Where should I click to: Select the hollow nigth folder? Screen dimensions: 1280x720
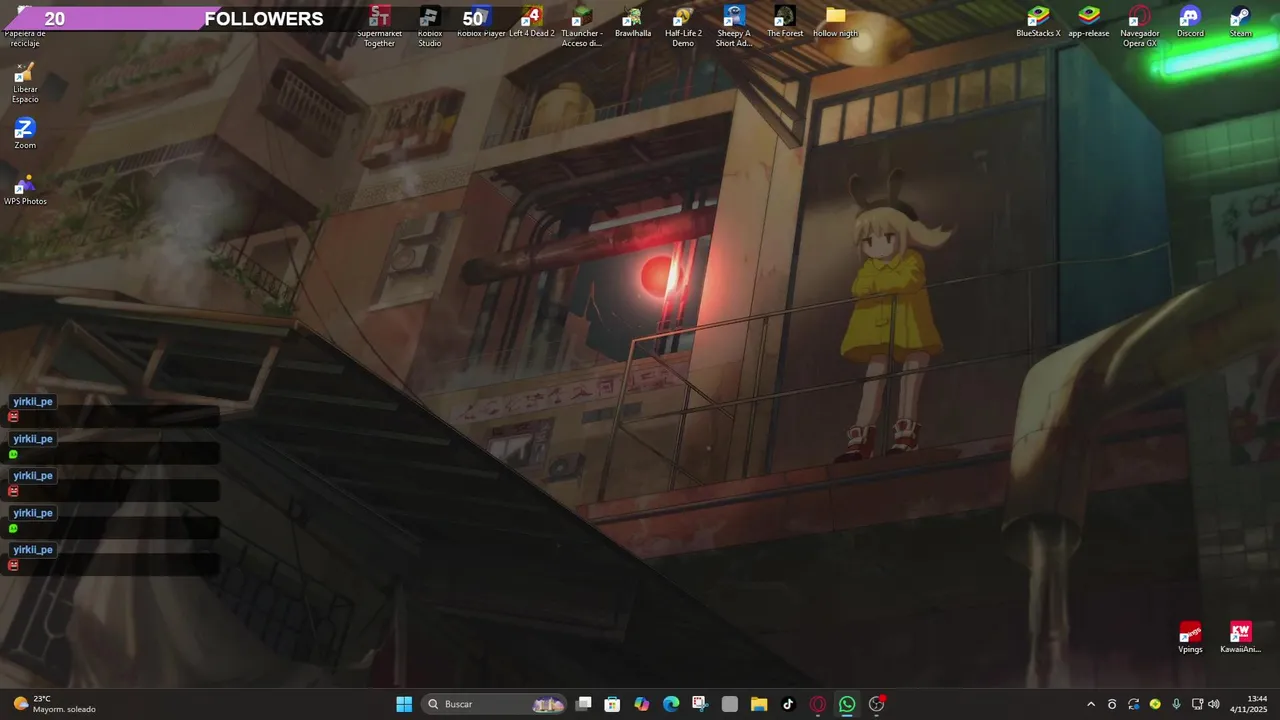pos(835,22)
